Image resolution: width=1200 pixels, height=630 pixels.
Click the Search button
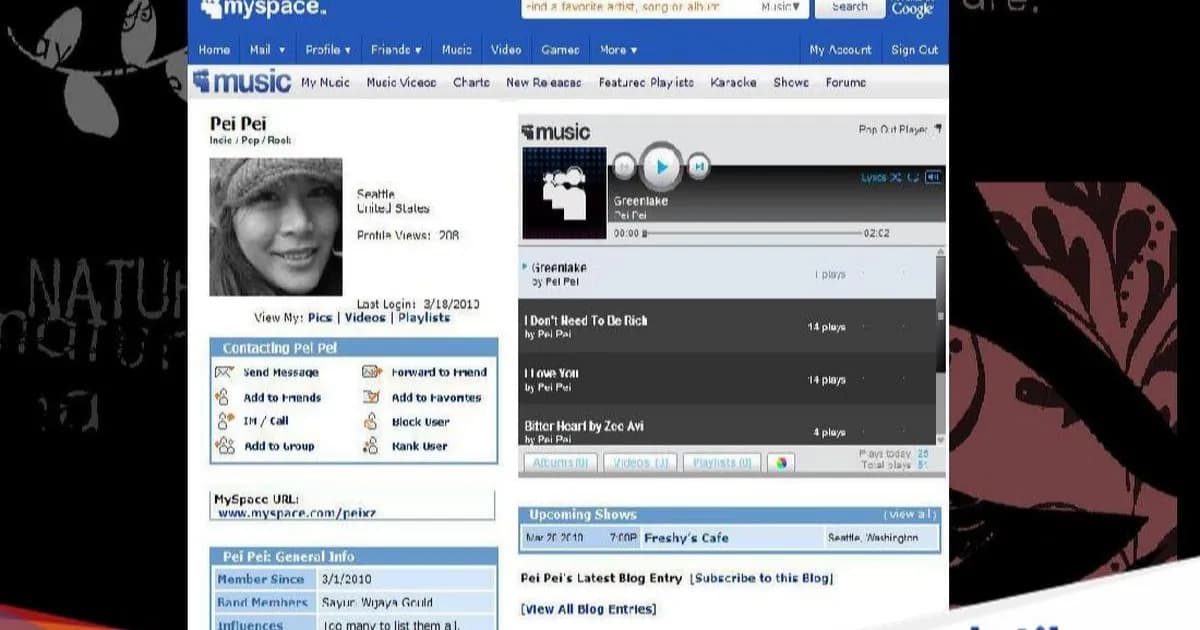tap(849, 7)
